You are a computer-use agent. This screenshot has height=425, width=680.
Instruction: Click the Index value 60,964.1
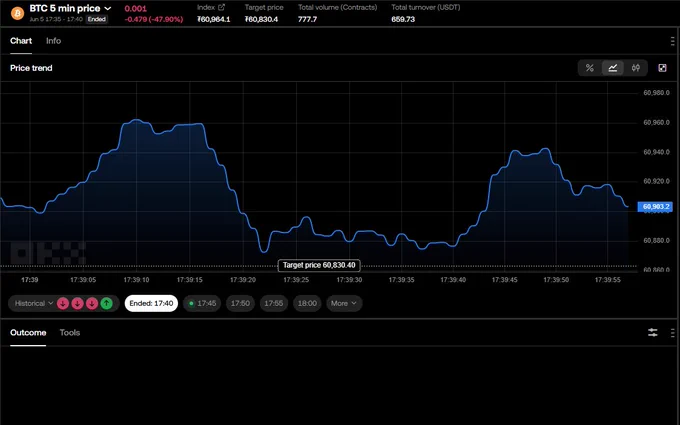click(x=214, y=19)
